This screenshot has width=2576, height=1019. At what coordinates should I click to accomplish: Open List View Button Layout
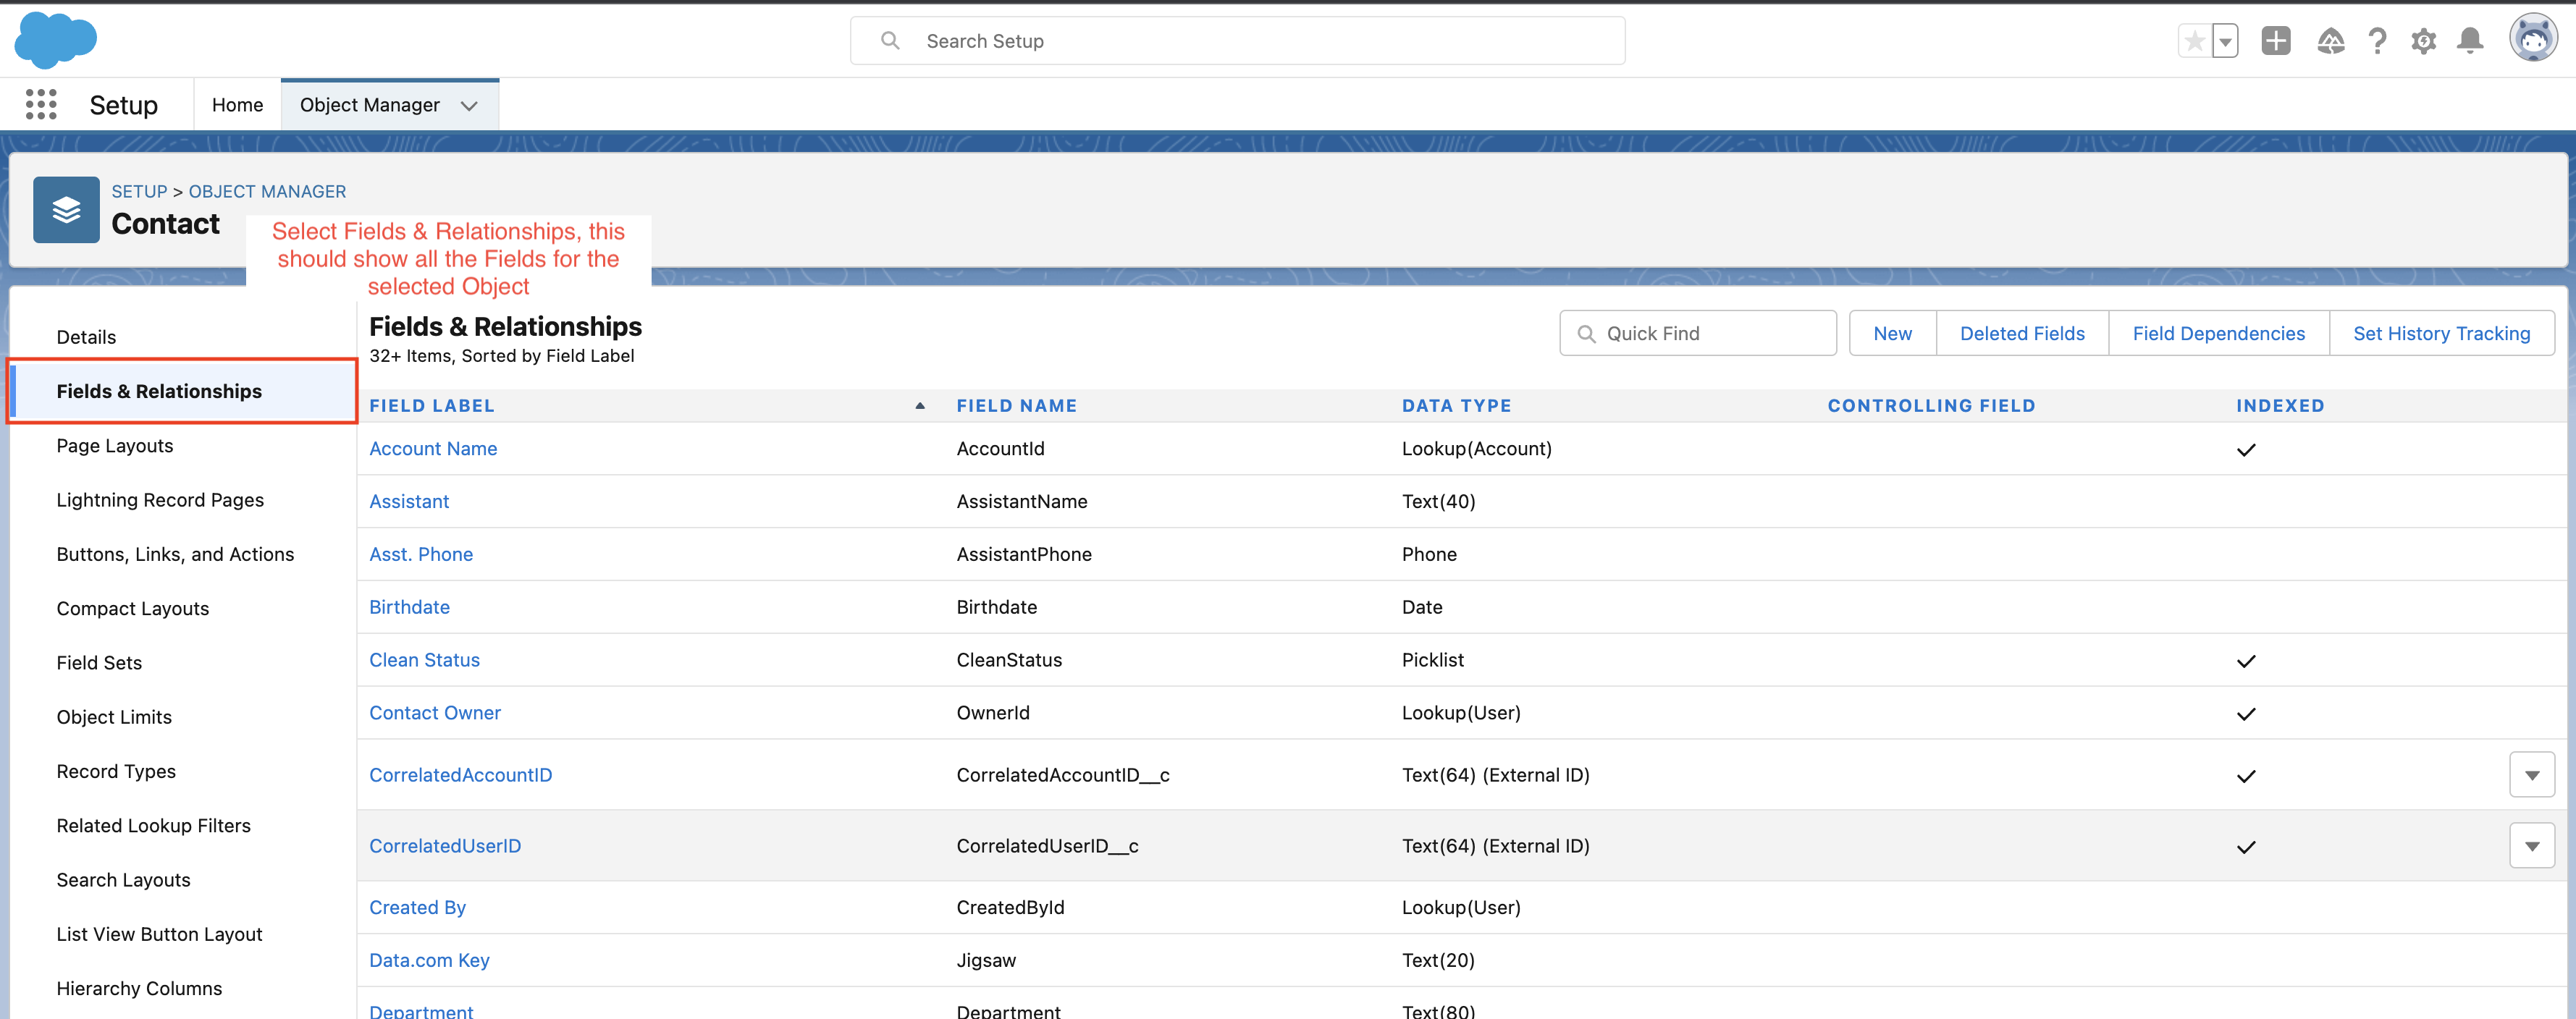tap(159, 934)
